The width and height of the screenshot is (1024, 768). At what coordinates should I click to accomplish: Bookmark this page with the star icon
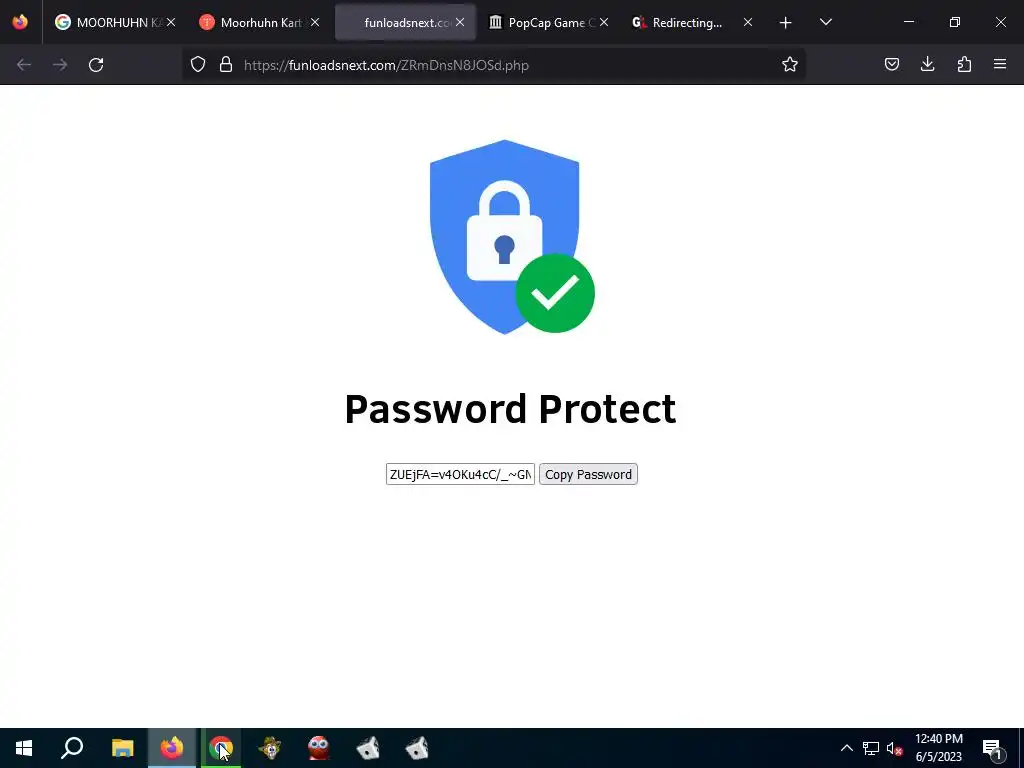tap(790, 64)
